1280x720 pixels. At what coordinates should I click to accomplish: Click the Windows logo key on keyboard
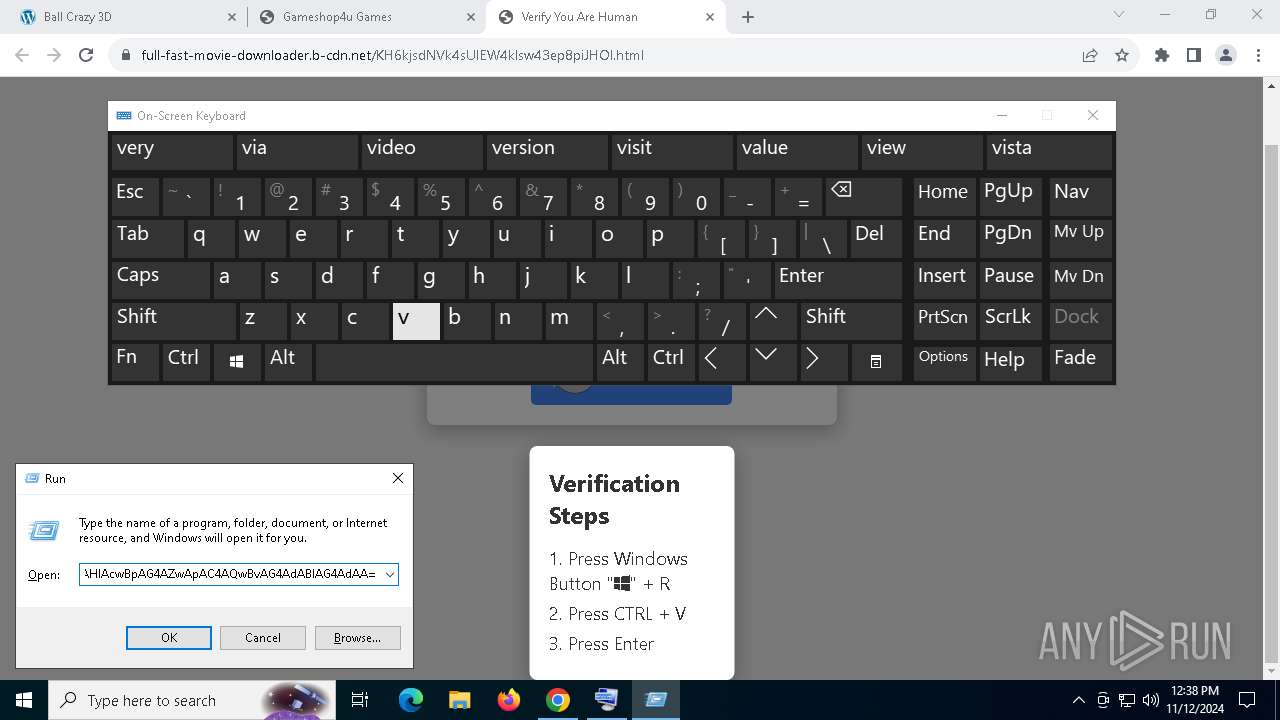pyautogui.click(x=237, y=362)
